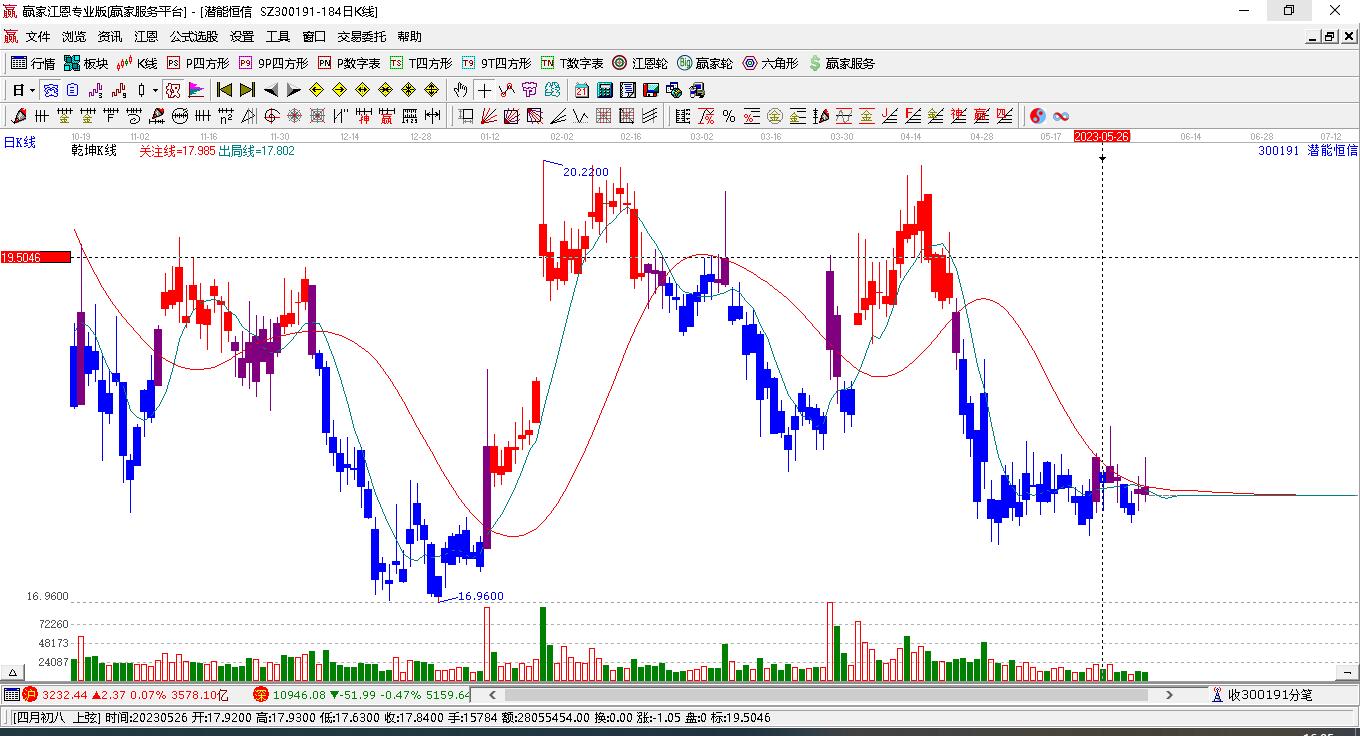Open 赢家服务 with the dollar icon
Image resolution: width=1360 pixels, height=736 pixels.
841,63
